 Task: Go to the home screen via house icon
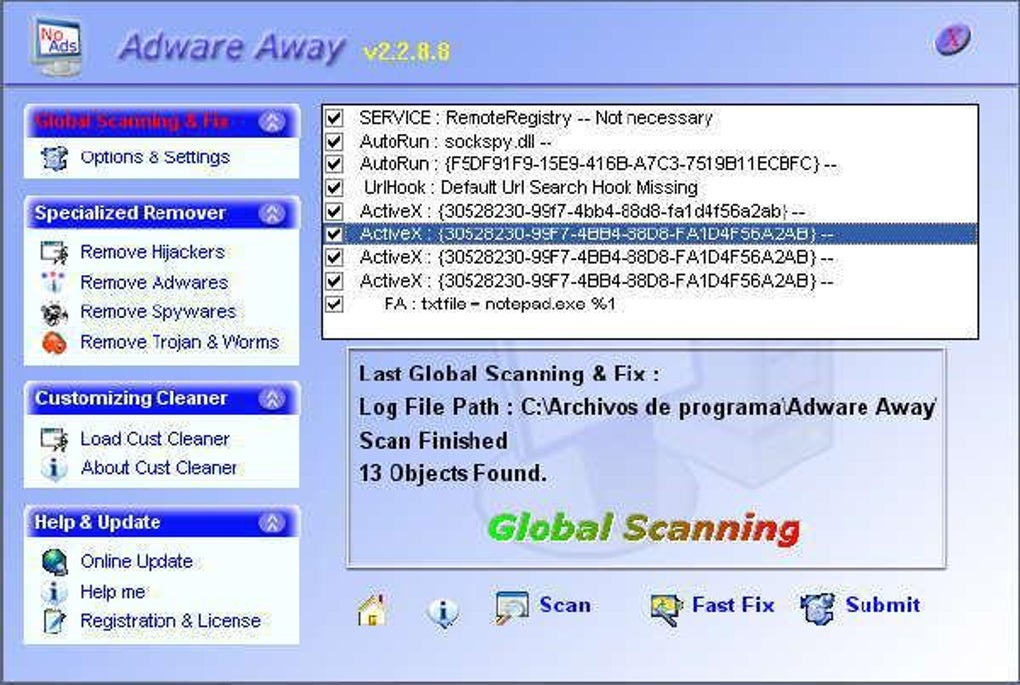tap(373, 610)
